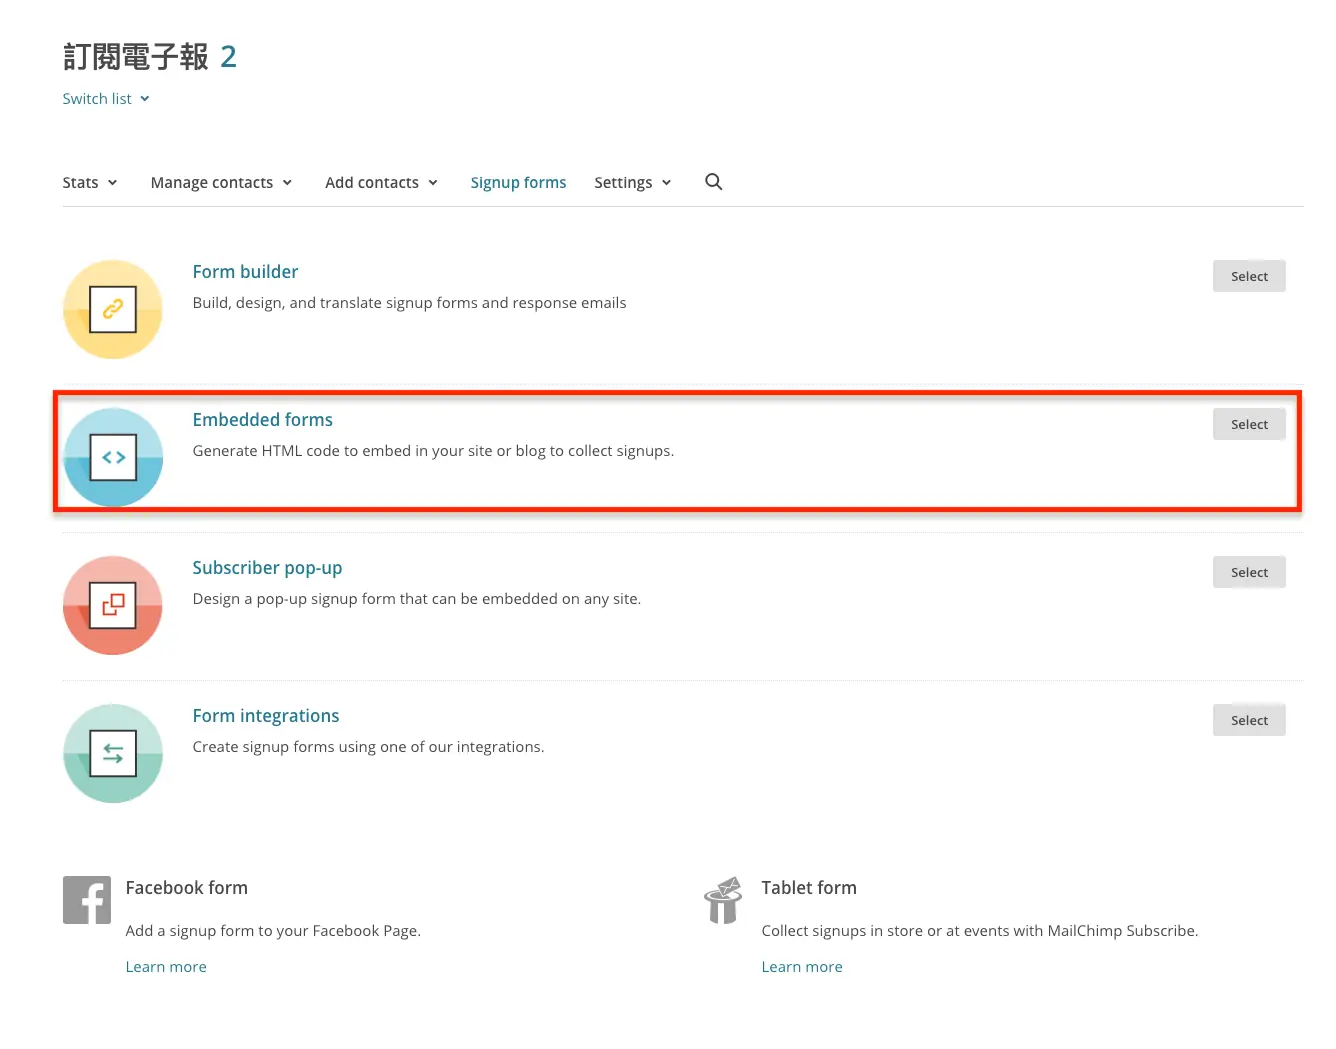
Task: Click the text 'Add a signup form to your Facebook Page'
Action: click(273, 931)
